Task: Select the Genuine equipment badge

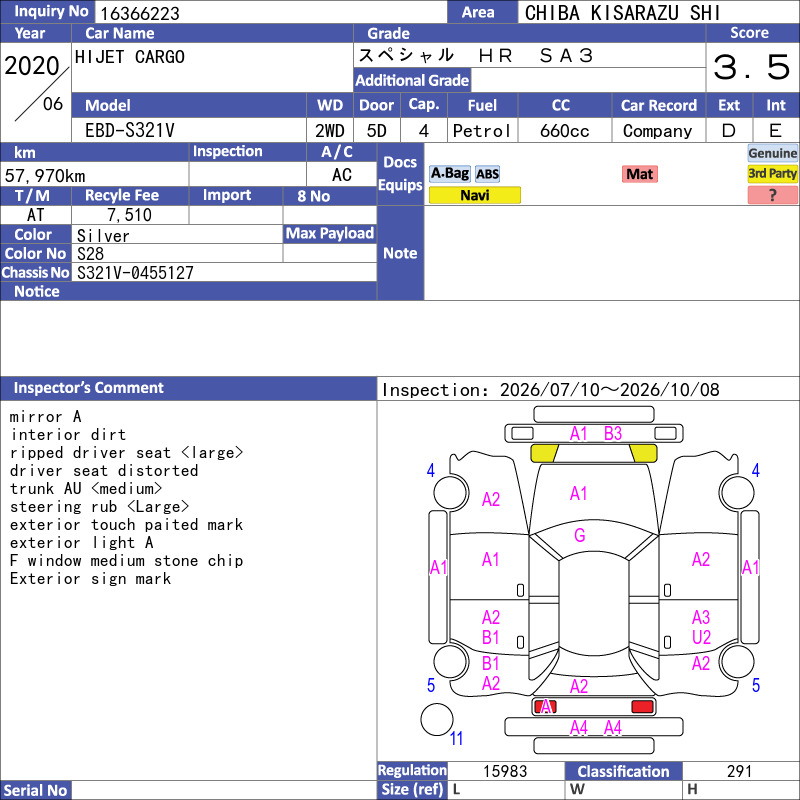Action: click(x=772, y=153)
